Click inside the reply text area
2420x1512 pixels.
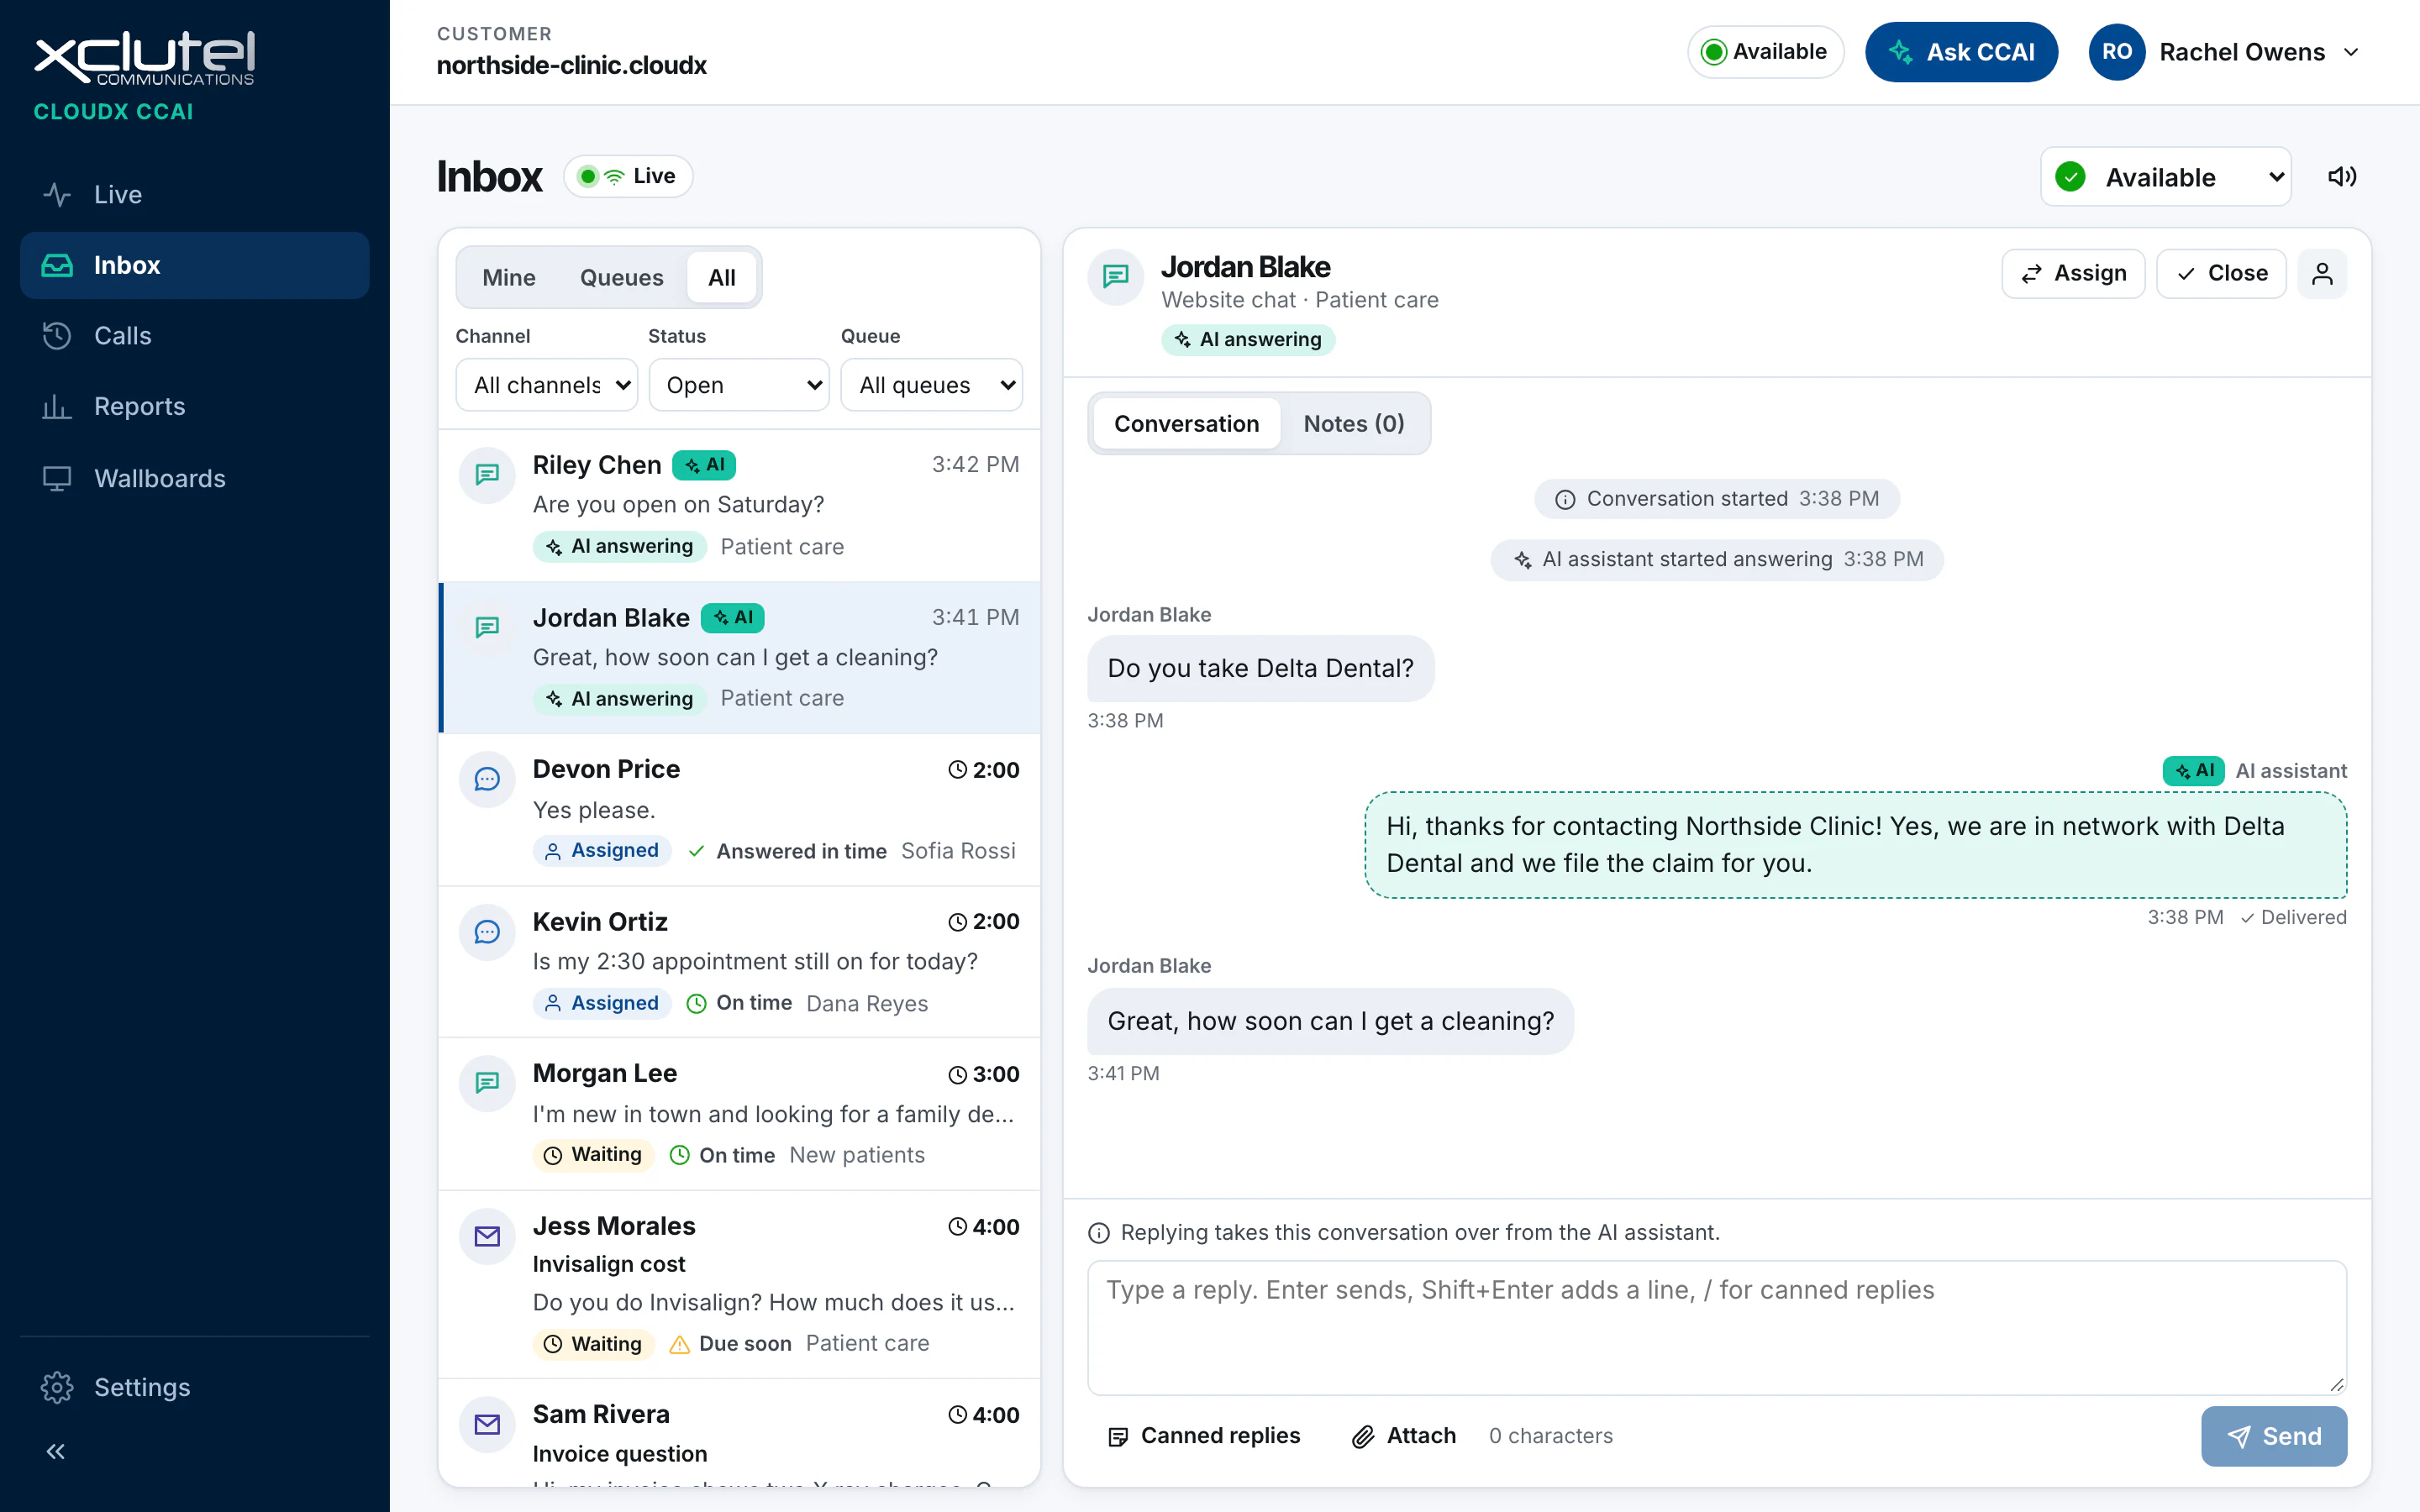point(1716,1328)
